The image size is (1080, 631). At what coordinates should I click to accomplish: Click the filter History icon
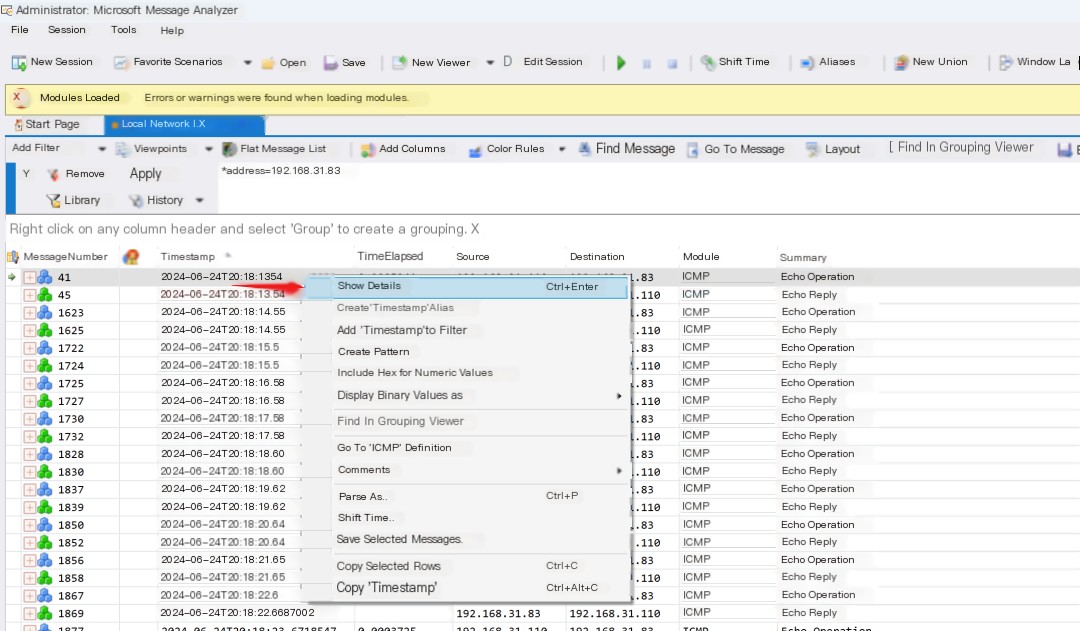[x=136, y=200]
